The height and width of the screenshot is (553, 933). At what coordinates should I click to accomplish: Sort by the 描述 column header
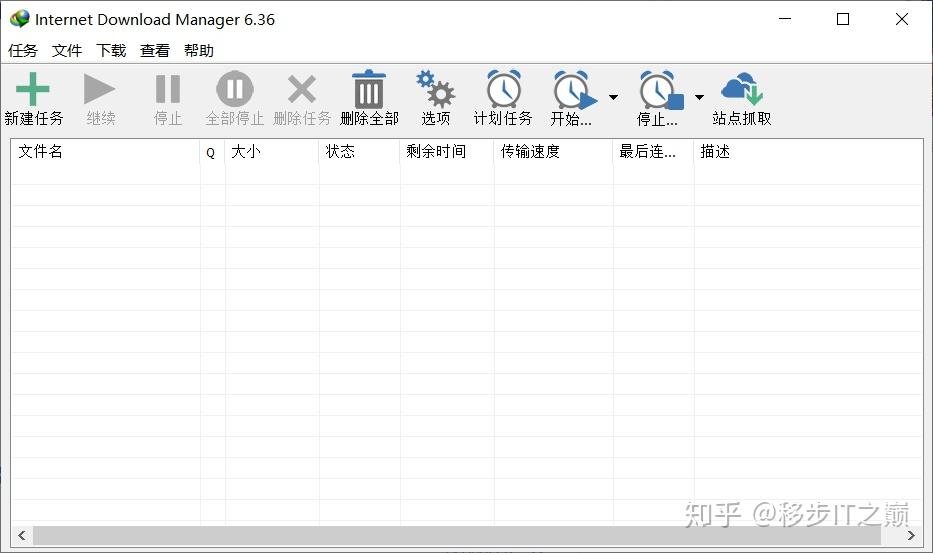click(x=808, y=152)
